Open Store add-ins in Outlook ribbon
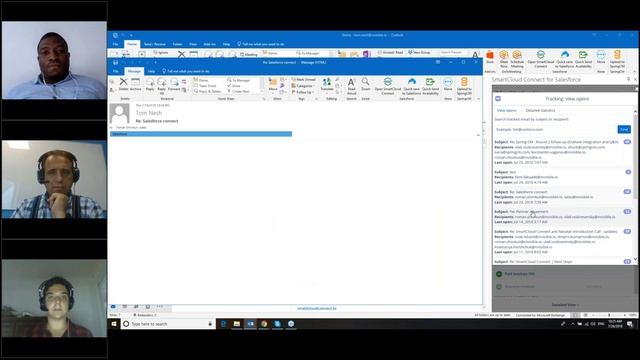Viewport: 640px width, 360px height. [x=490, y=57]
